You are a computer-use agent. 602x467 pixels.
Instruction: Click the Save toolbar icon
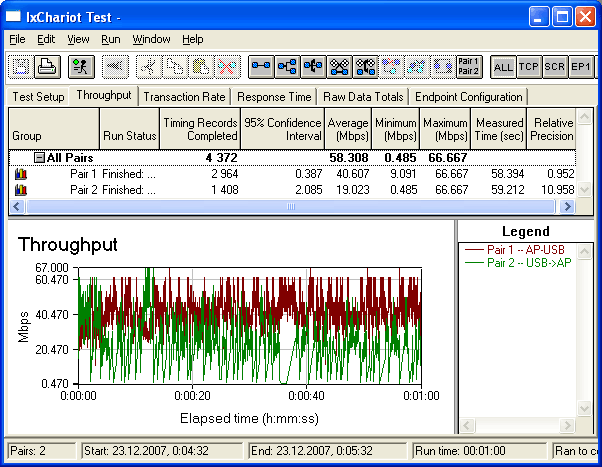pos(21,67)
